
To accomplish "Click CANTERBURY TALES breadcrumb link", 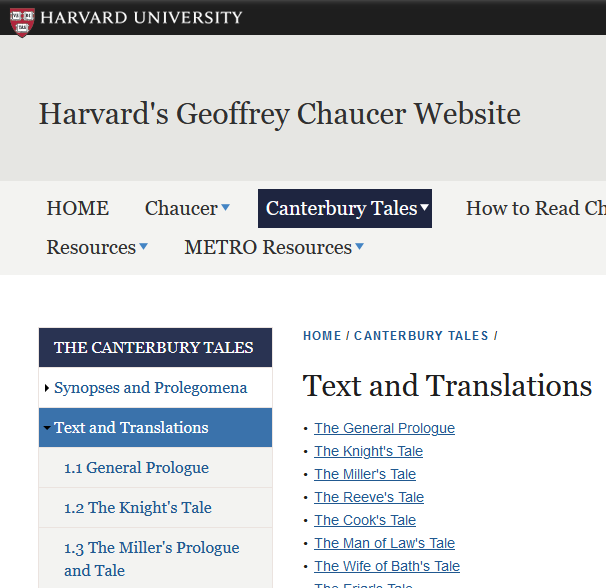I will [421, 336].
